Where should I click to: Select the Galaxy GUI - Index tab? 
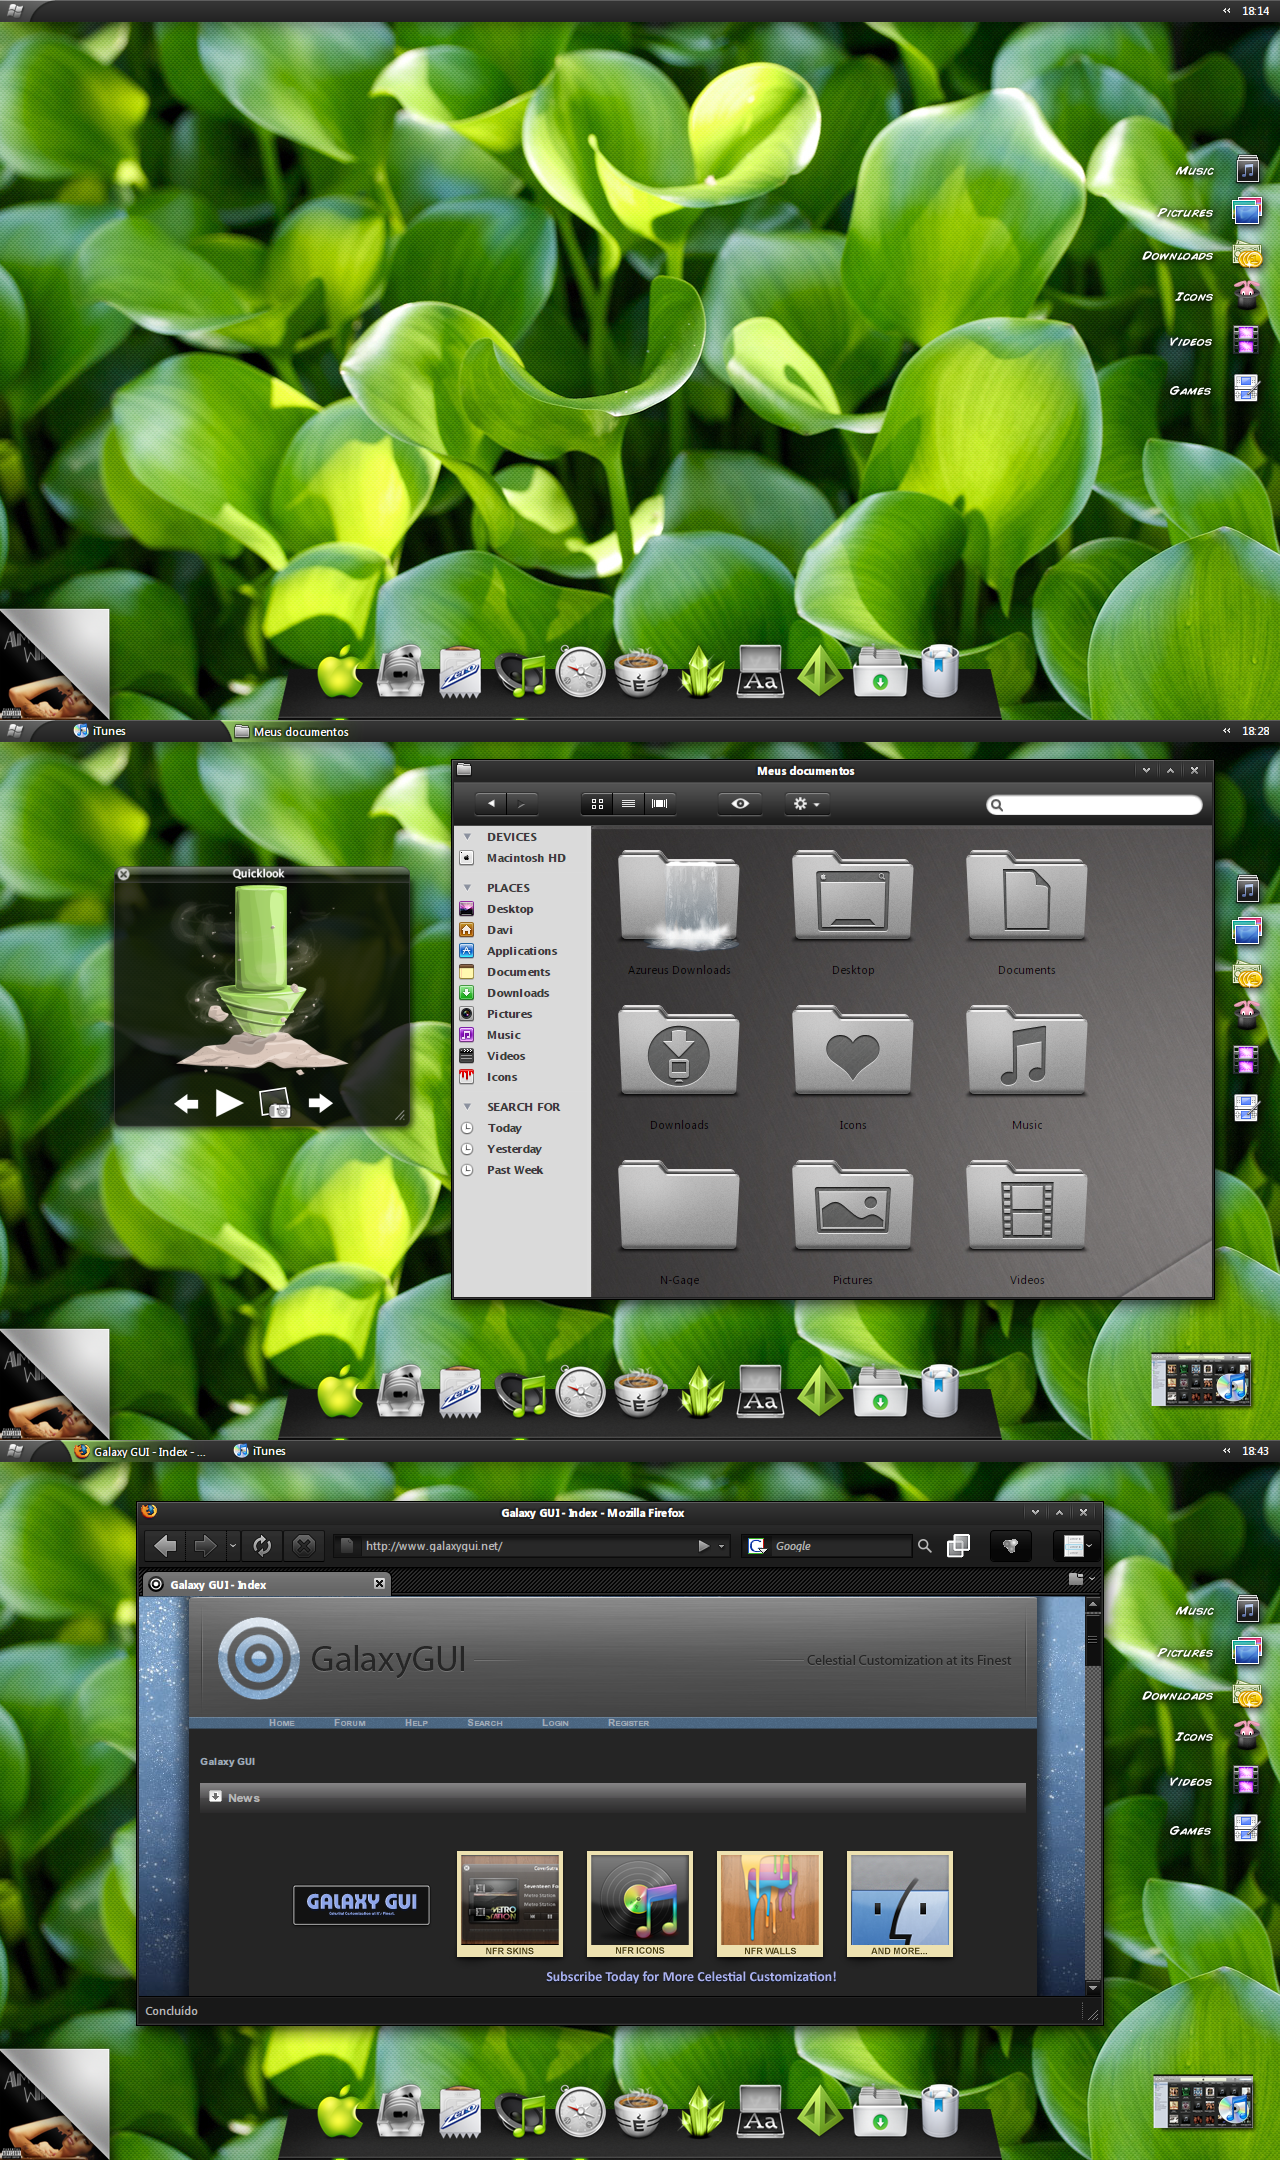pos(265,1584)
